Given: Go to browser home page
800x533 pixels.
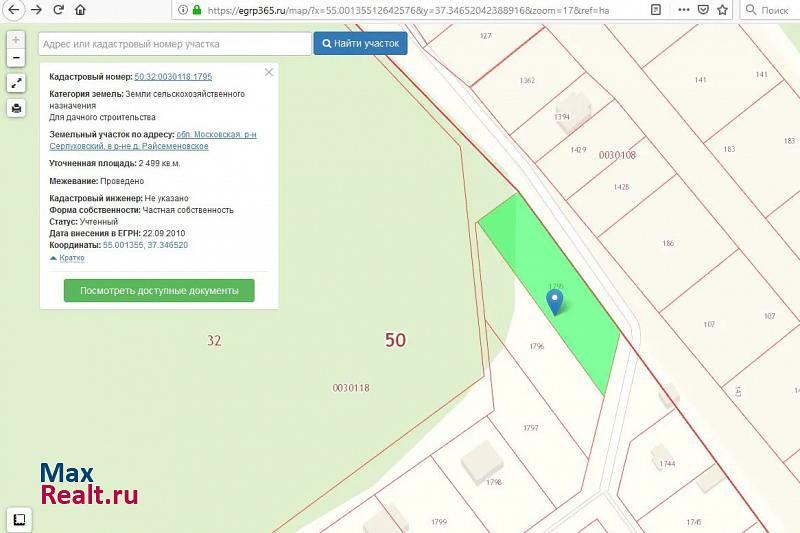Looking at the screenshot, I should click(83, 9).
